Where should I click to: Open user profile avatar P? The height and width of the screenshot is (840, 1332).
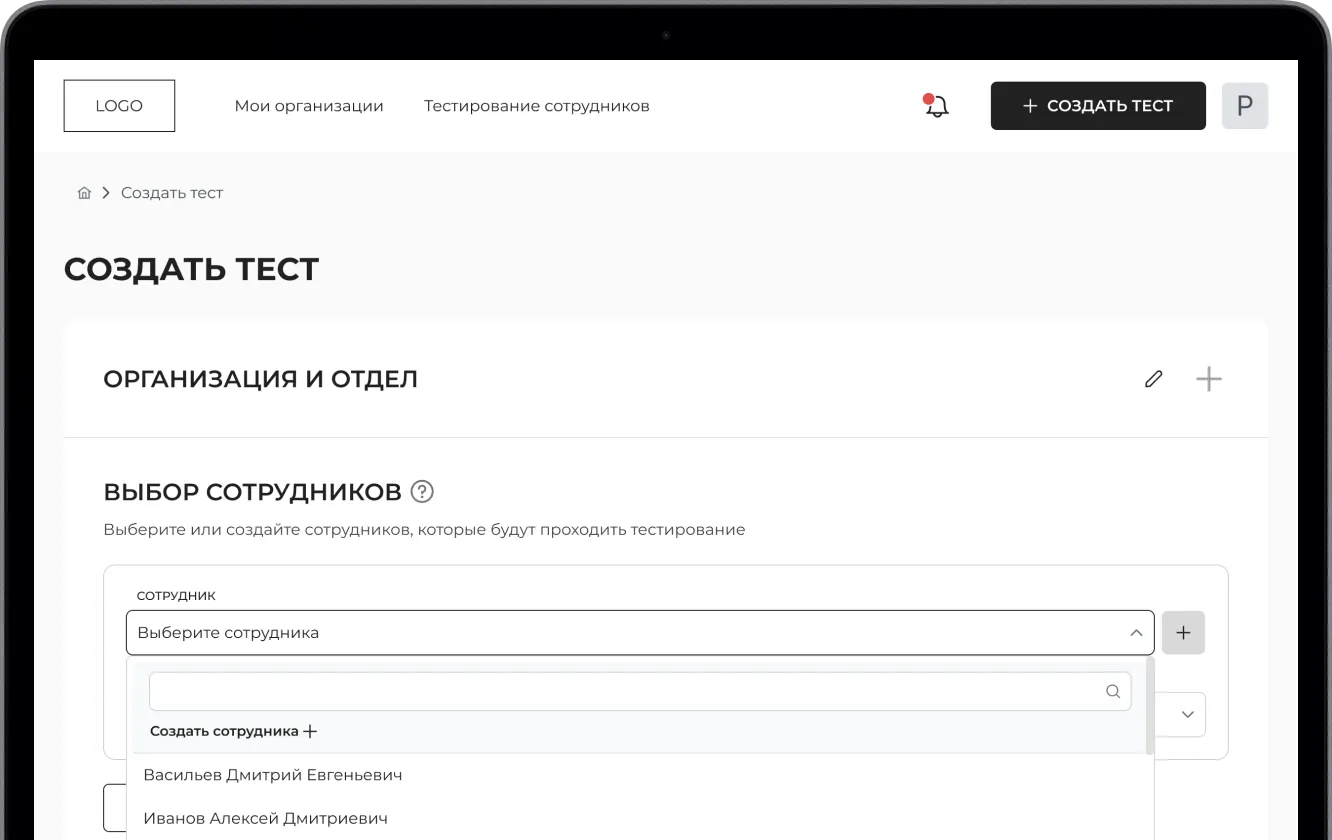click(x=1244, y=106)
